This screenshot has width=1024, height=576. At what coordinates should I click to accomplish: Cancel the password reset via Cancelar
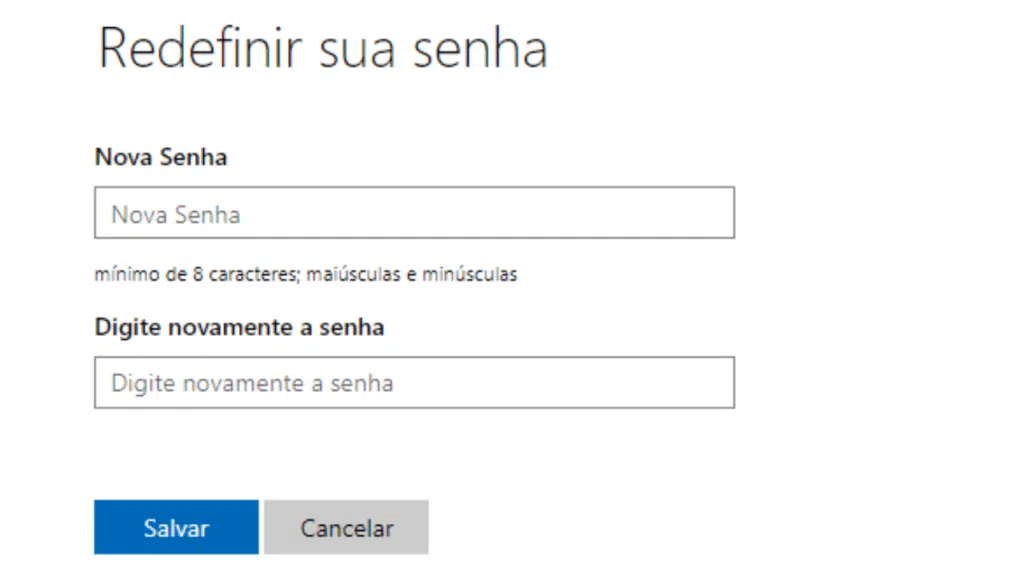pos(346,527)
